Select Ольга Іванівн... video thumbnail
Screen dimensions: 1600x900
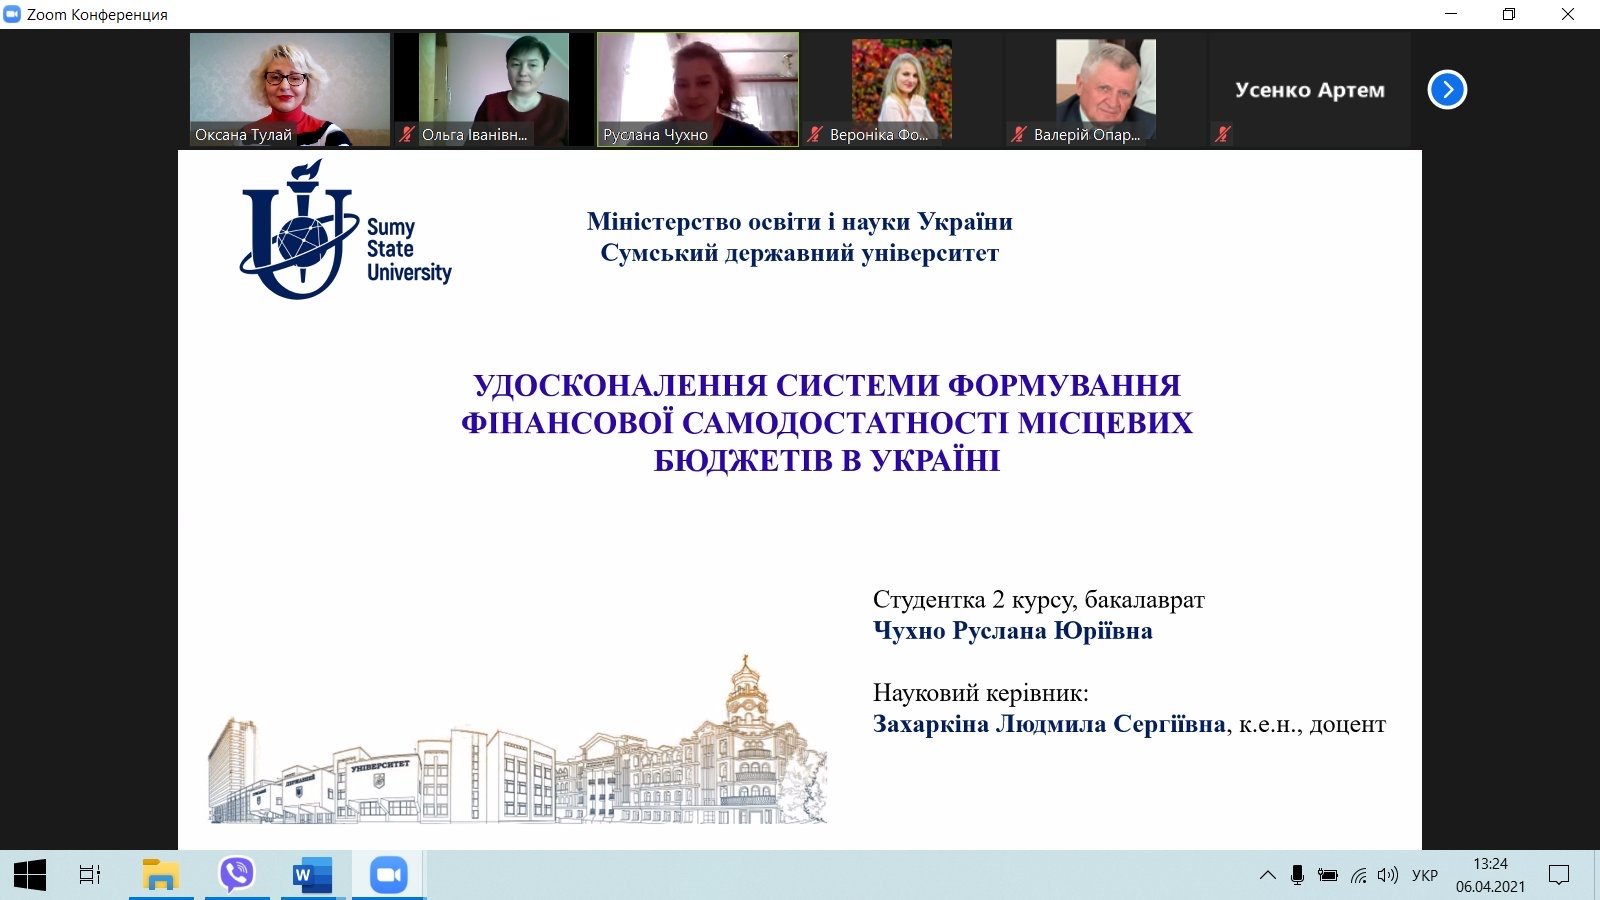pyautogui.click(x=494, y=90)
